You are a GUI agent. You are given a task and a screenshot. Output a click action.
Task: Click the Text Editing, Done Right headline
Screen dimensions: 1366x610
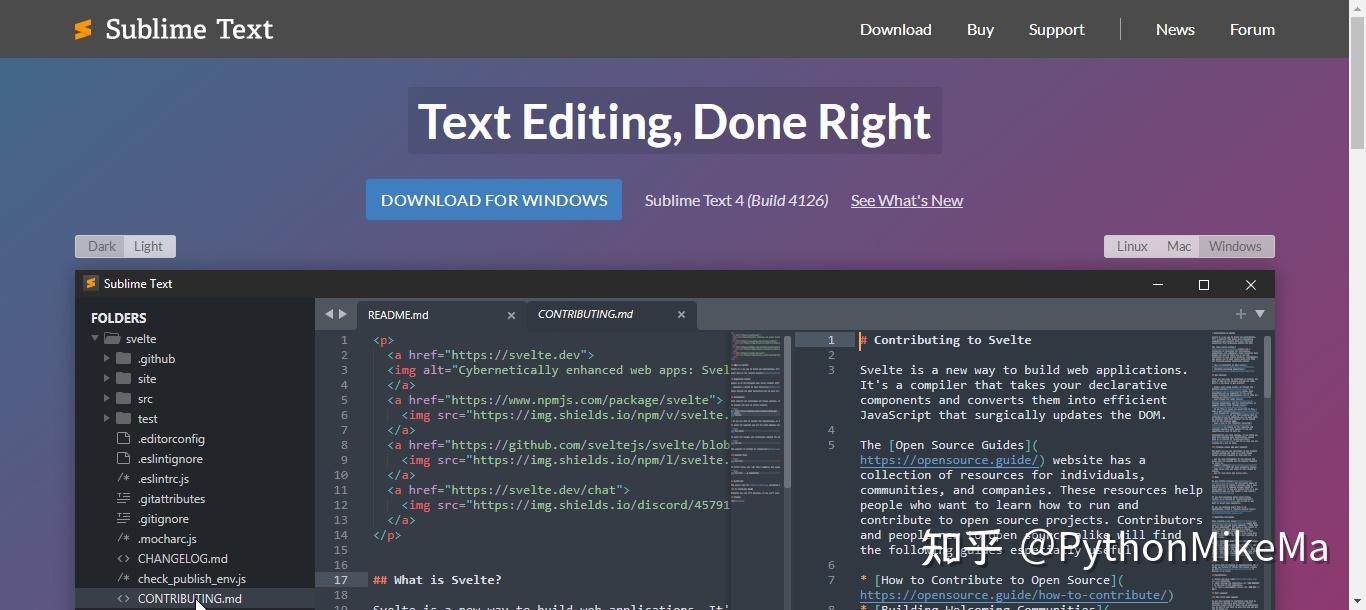click(x=675, y=121)
